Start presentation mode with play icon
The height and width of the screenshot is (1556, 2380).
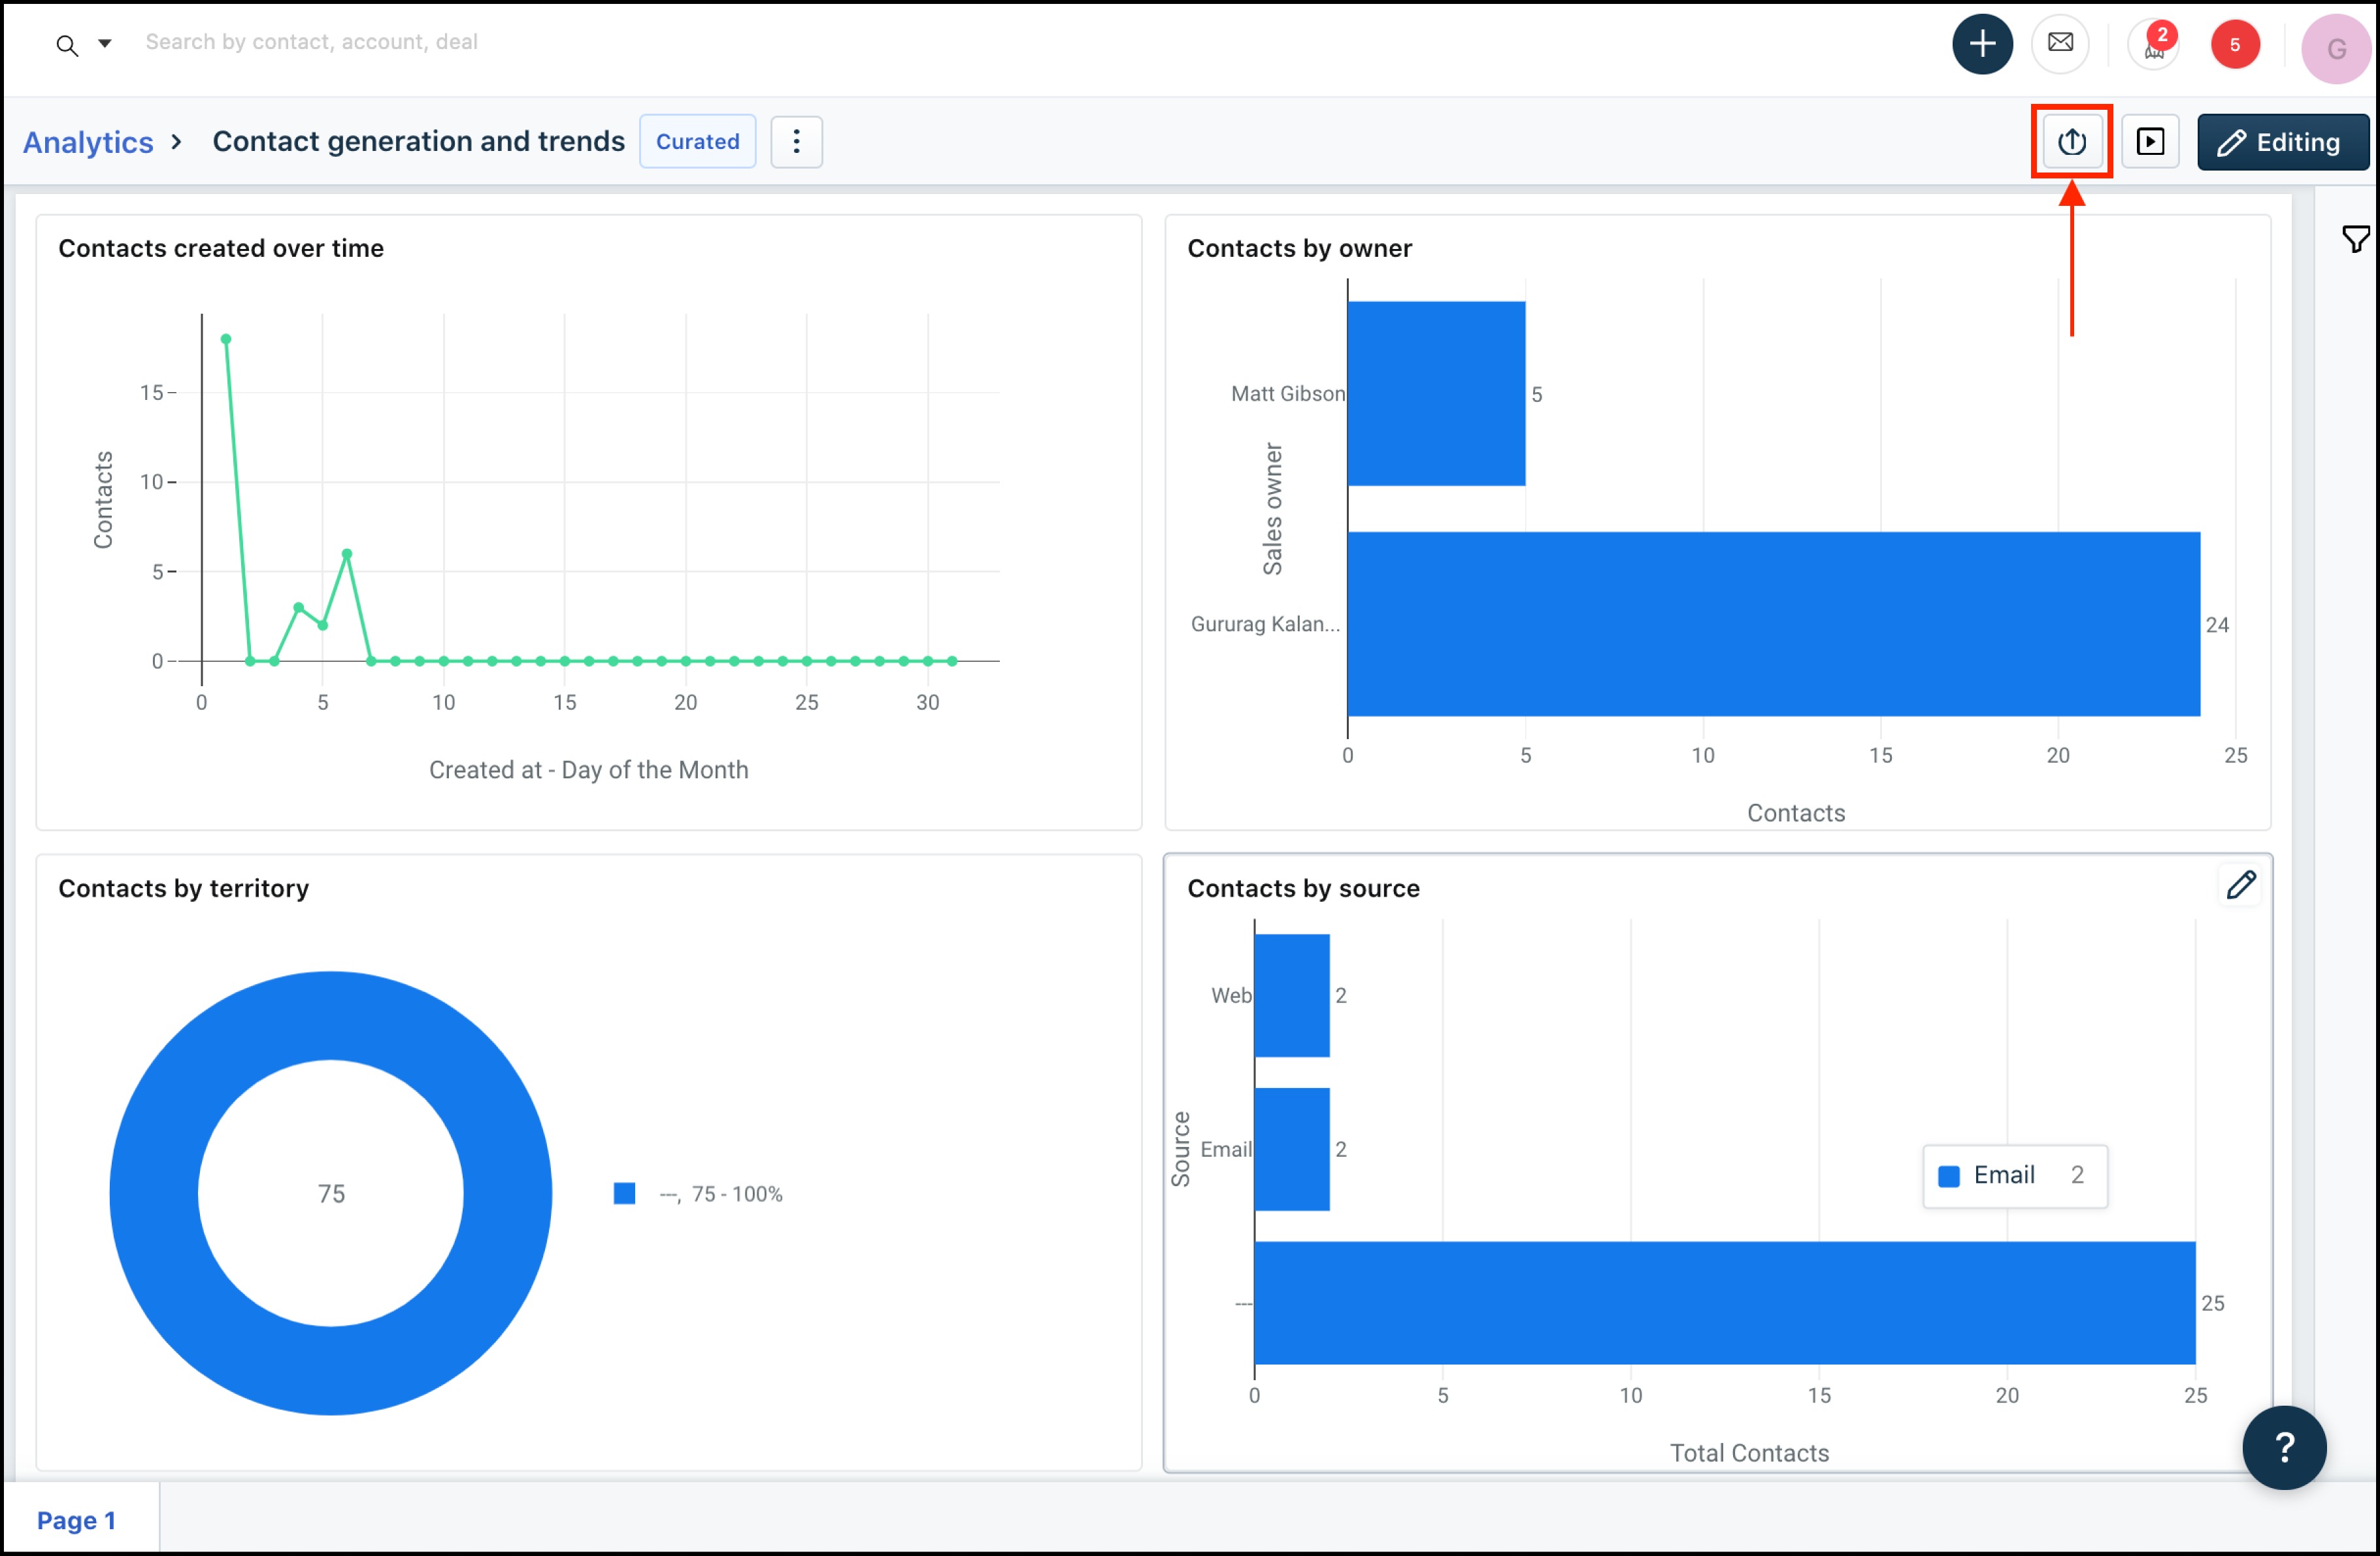point(2150,142)
